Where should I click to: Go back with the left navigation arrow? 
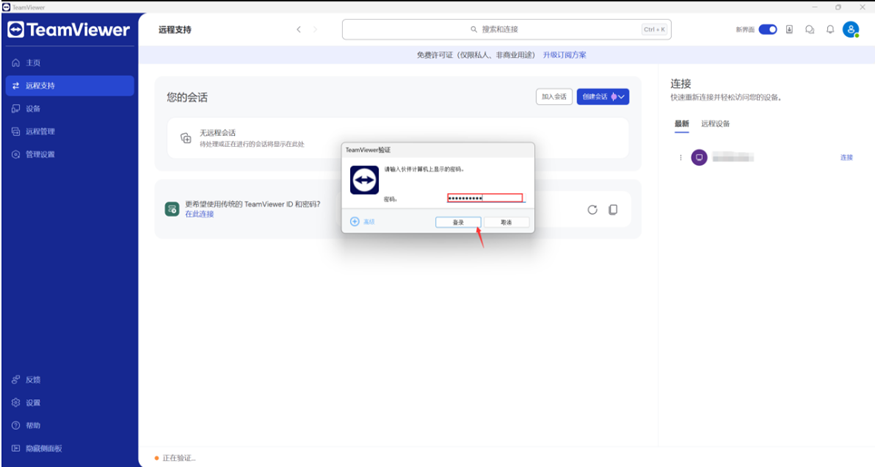point(299,30)
